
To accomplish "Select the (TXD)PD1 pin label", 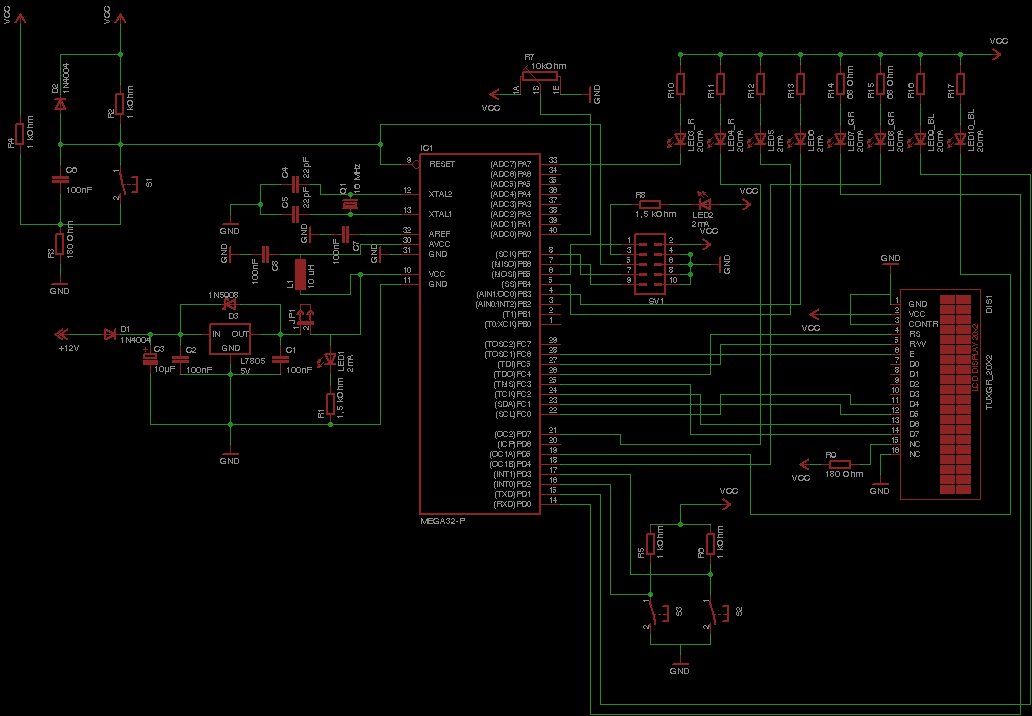I will 511,495.
